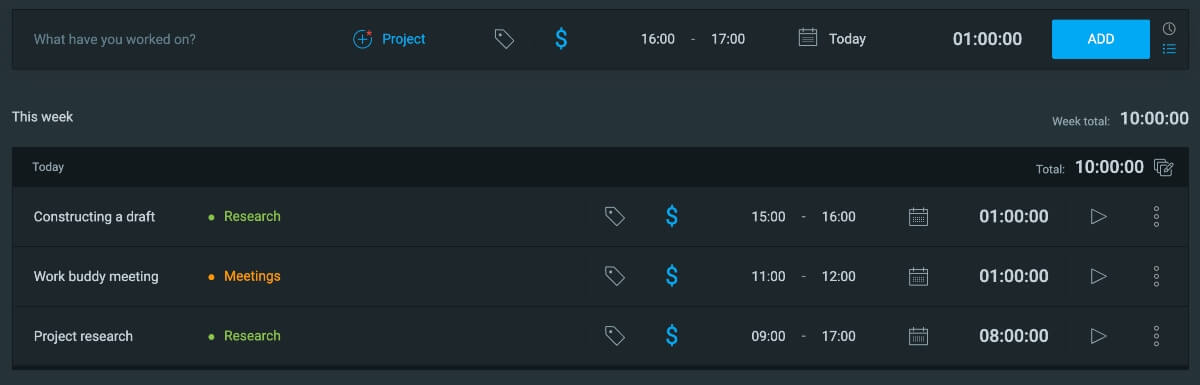Screen dimensions: 1200x385
Task: Open three-dot menu for Project research
Action: (1156, 336)
